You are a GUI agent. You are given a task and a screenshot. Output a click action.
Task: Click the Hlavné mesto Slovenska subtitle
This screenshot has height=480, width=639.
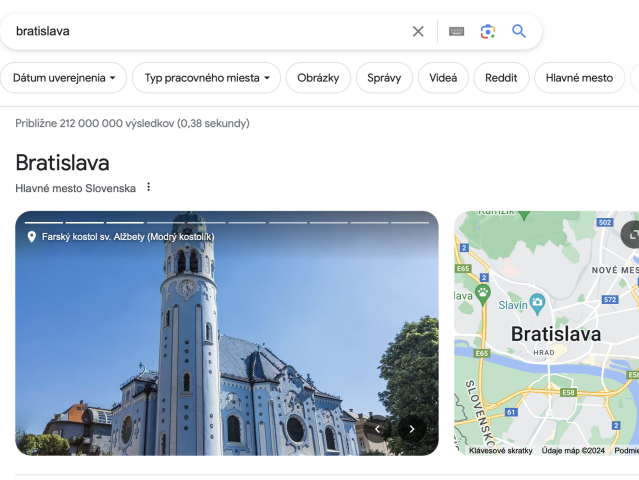click(x=75, y=188)
